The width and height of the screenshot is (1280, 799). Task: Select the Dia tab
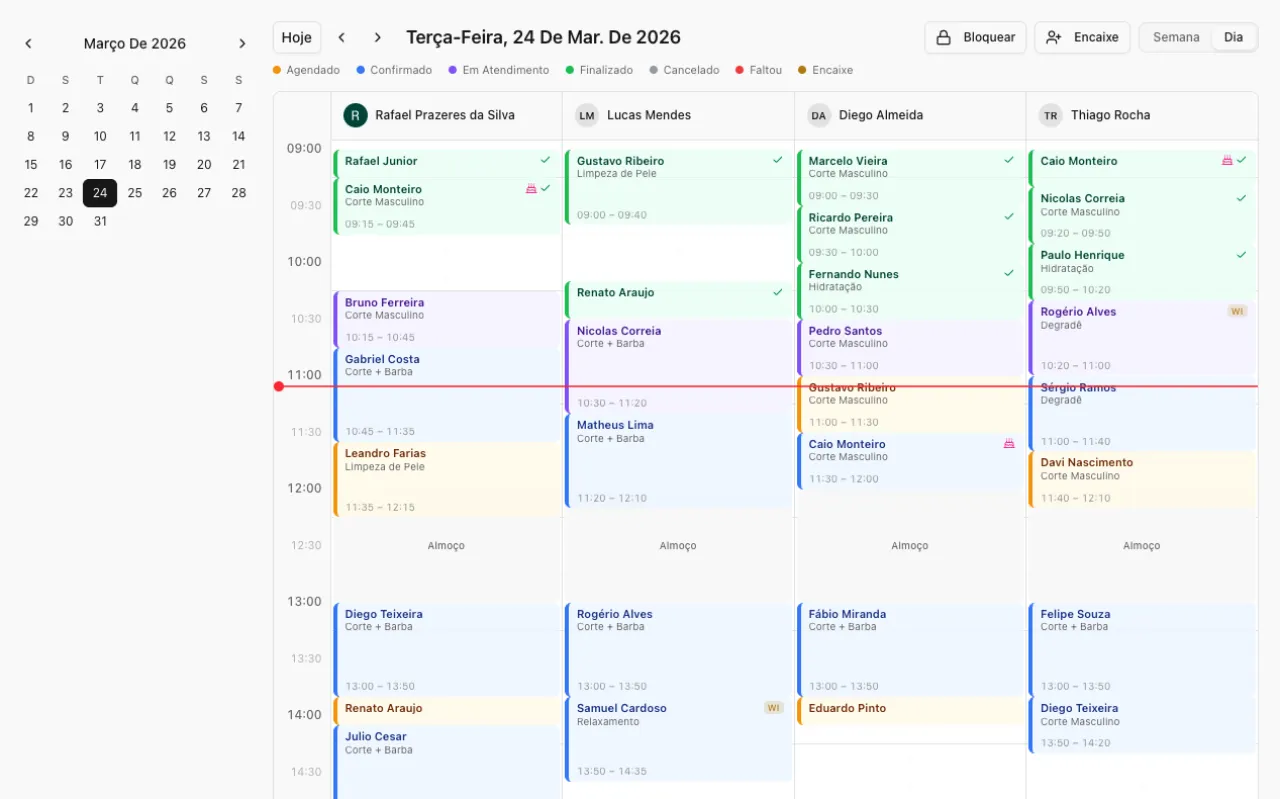[1233, 36]
